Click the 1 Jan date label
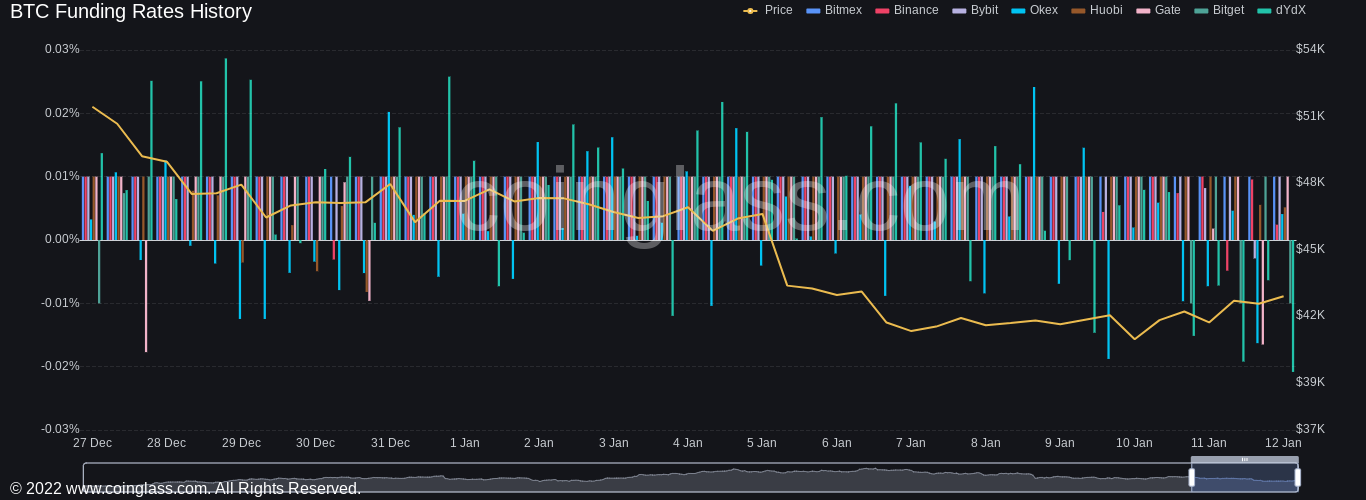The width and height of the screenshot is (1366, 500). (464, 443)
